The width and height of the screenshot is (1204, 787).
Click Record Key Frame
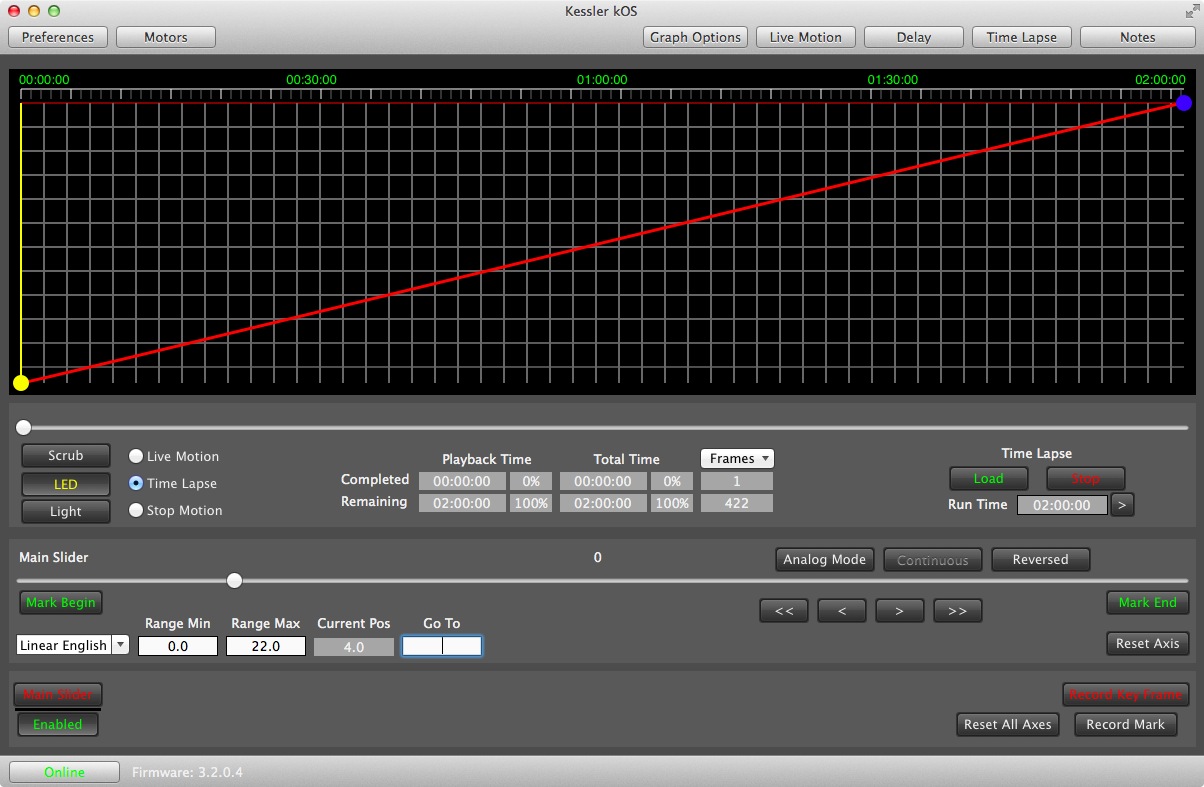coord(1126,694)
